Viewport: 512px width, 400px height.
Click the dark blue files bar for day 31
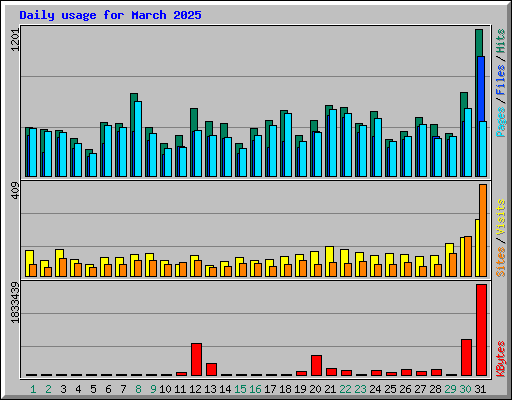click(x=481, y=88)
